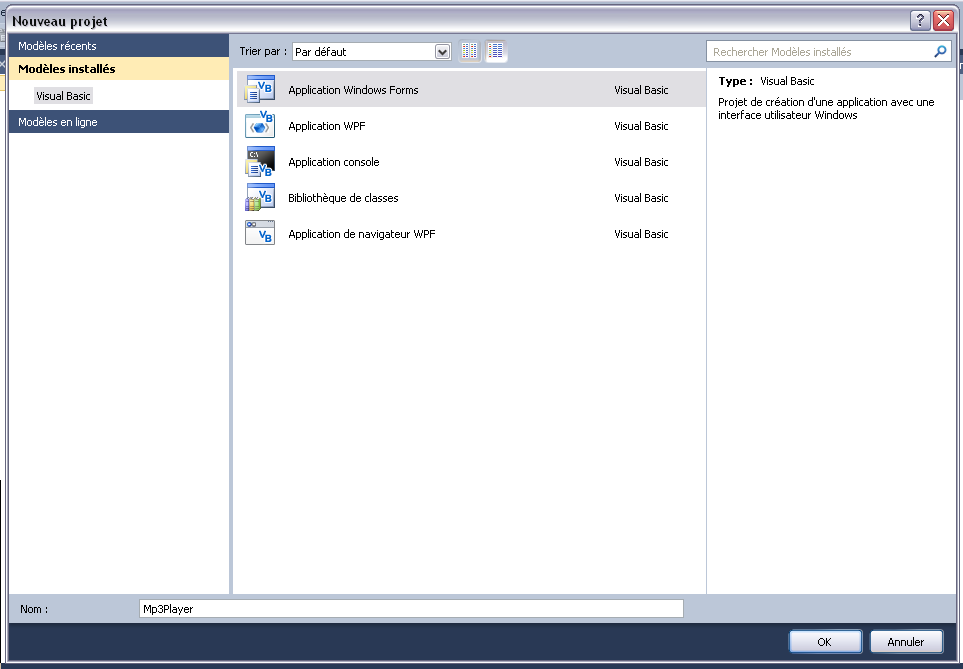Open the help question mark button

click(x=919, y=21)
